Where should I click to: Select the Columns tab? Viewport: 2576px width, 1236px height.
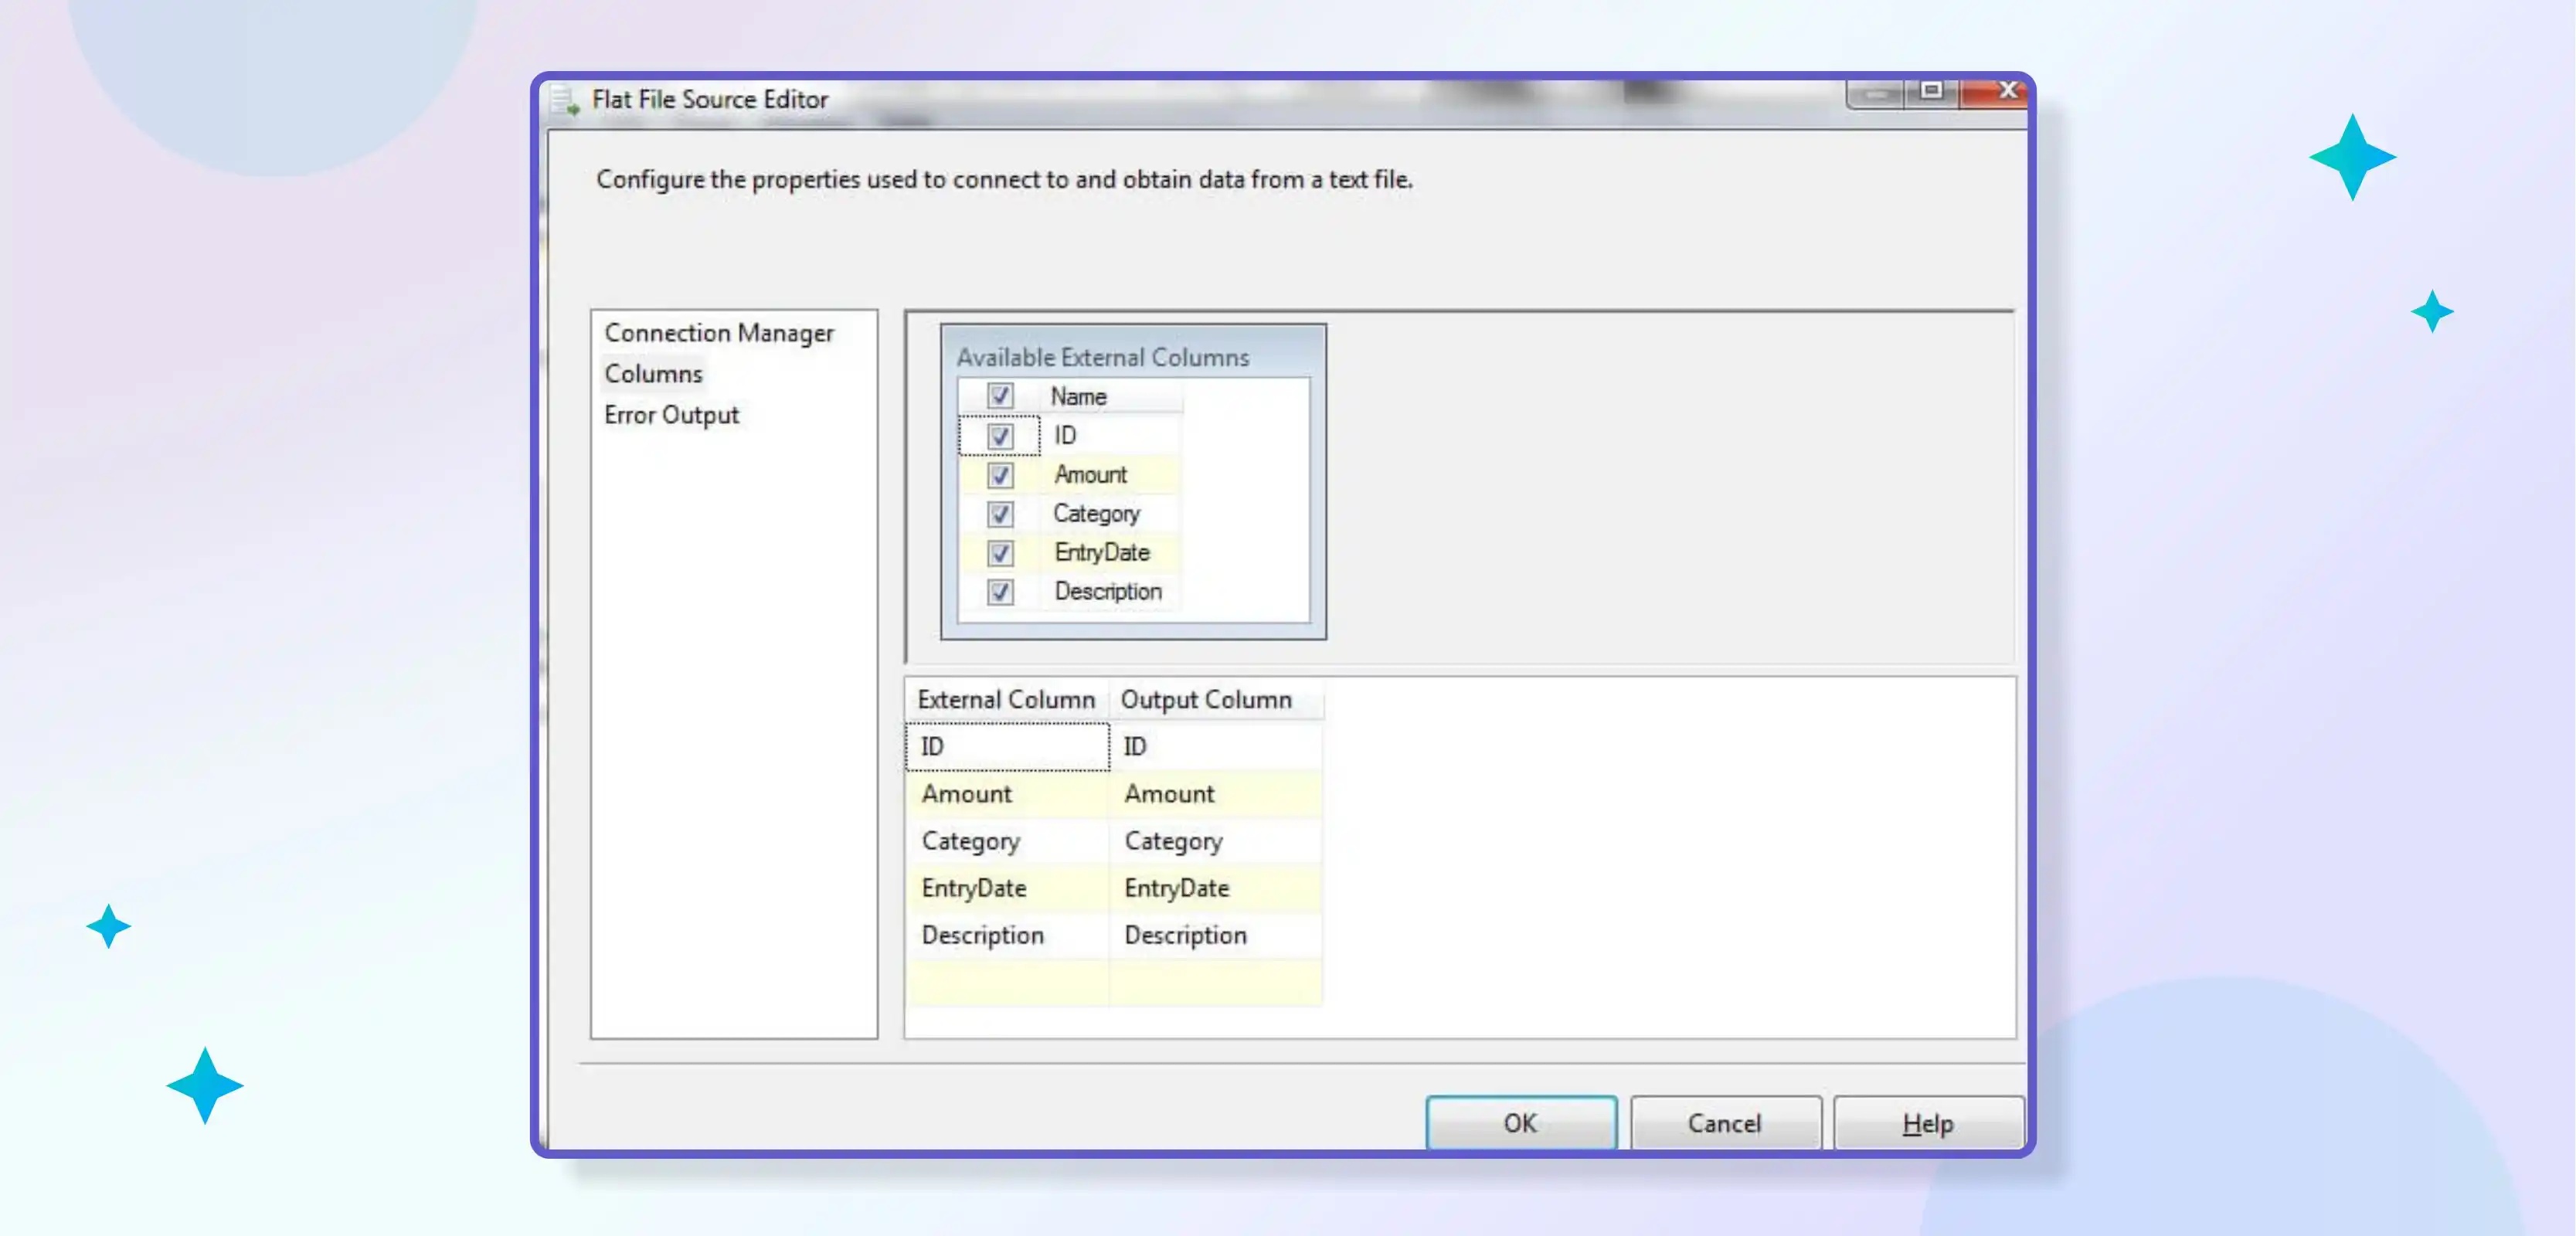tap(652, 373)
